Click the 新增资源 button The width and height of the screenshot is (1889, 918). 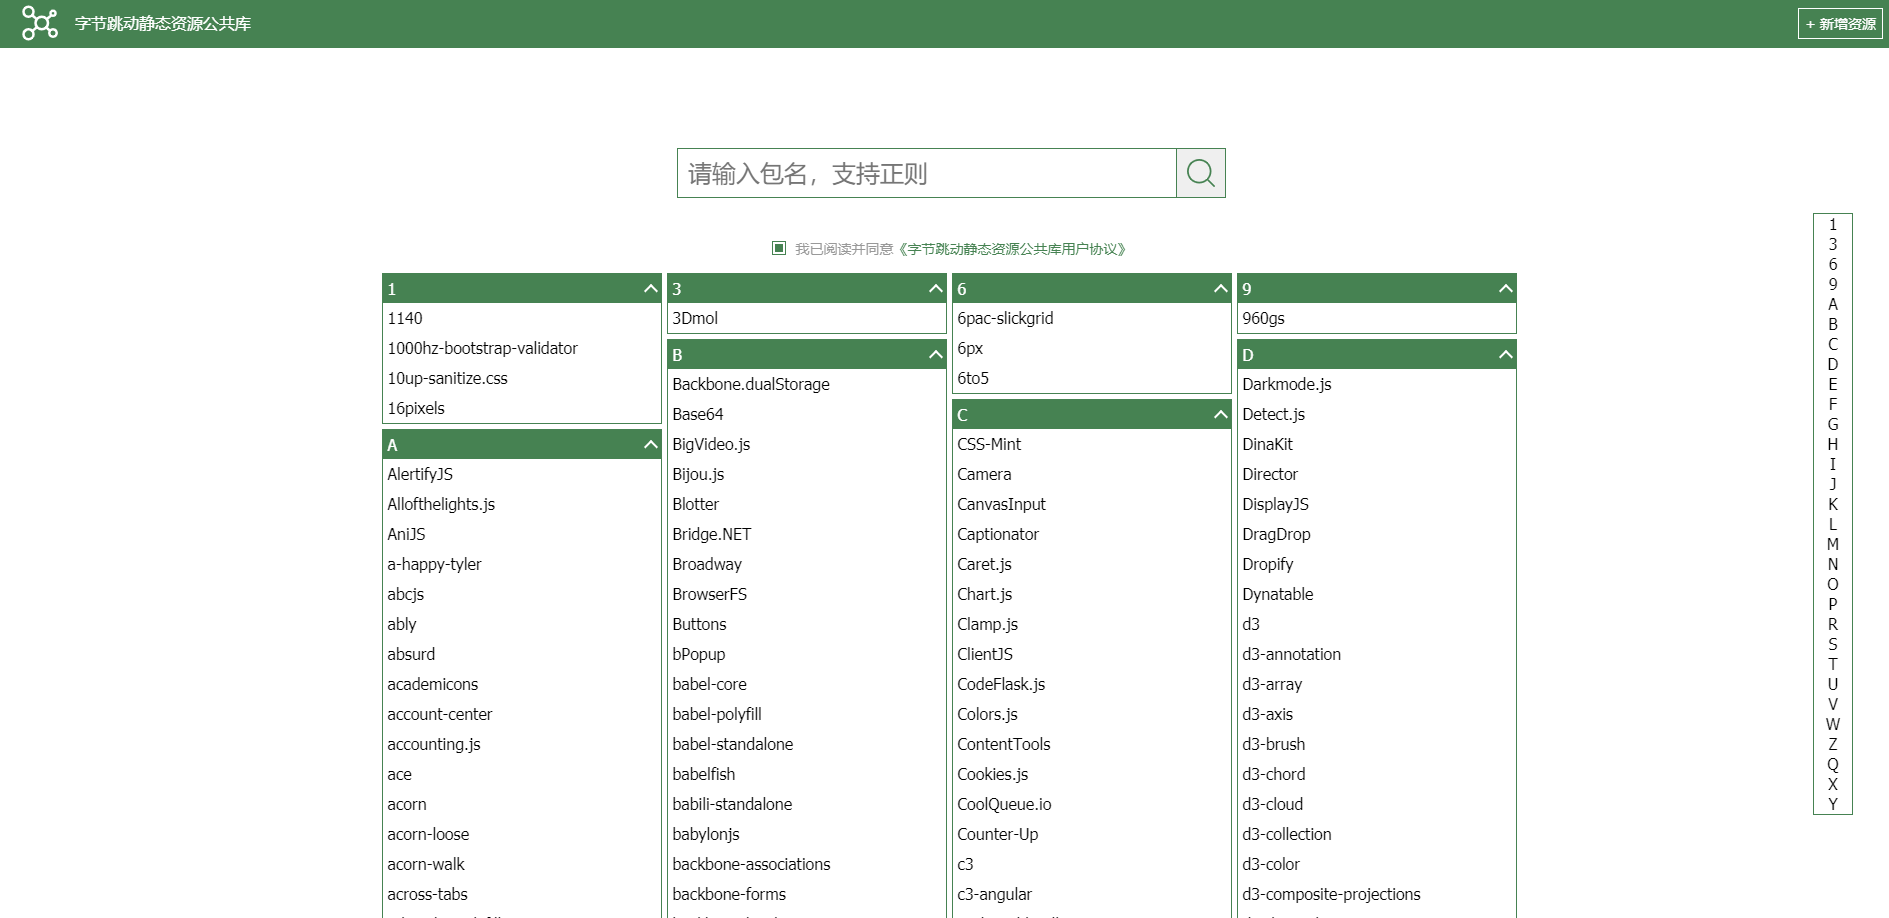click(x=1840, y=23)
